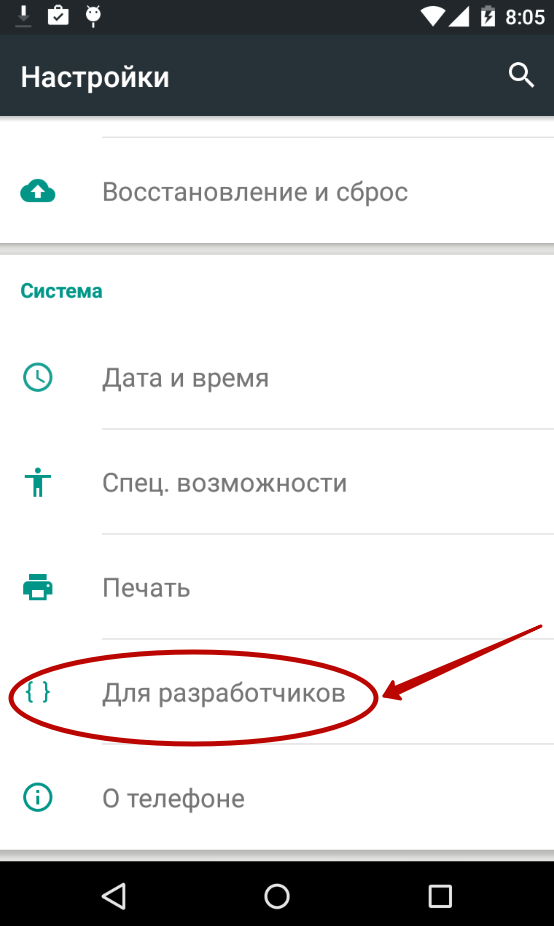554x926 pixels.
Task: Open Восстановление и сброс settings
Action: tap(277, 191)
